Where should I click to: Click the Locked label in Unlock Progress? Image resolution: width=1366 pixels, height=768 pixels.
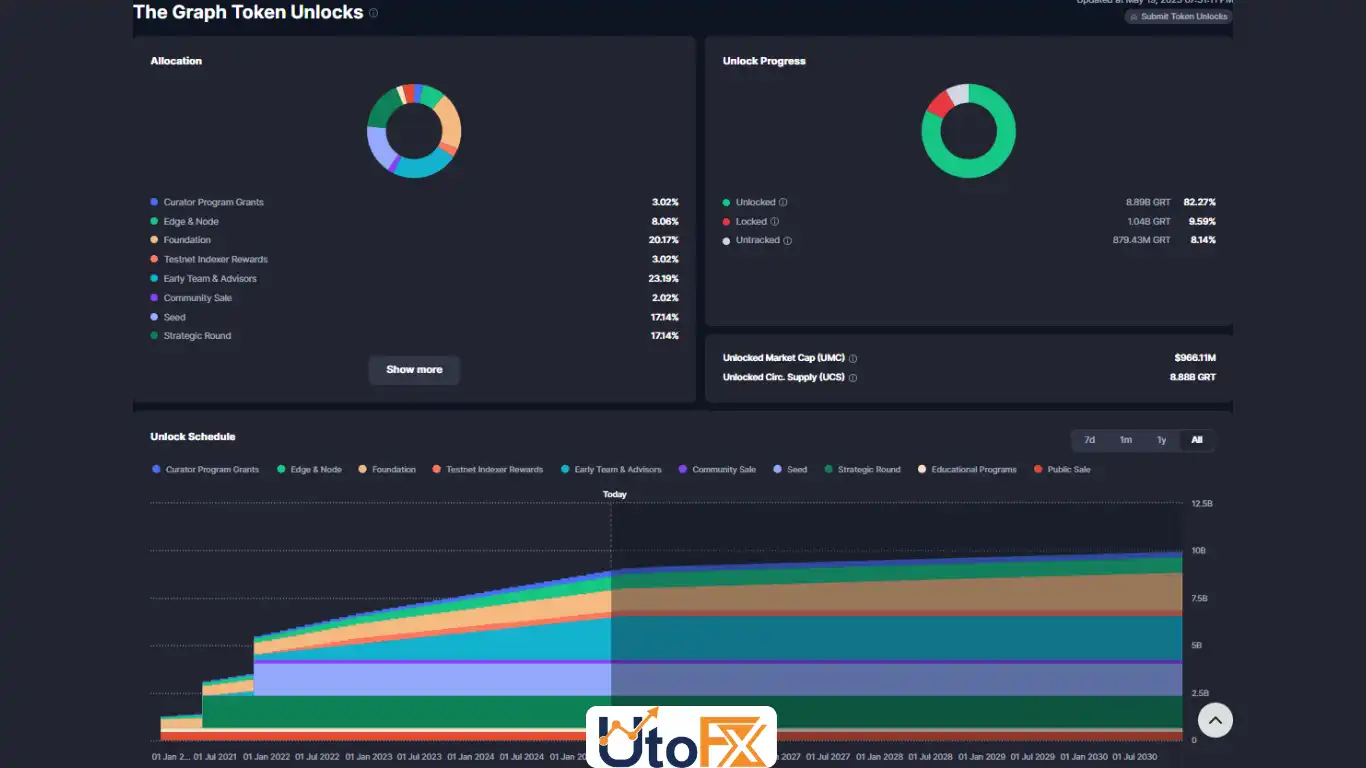pos(751,221)
